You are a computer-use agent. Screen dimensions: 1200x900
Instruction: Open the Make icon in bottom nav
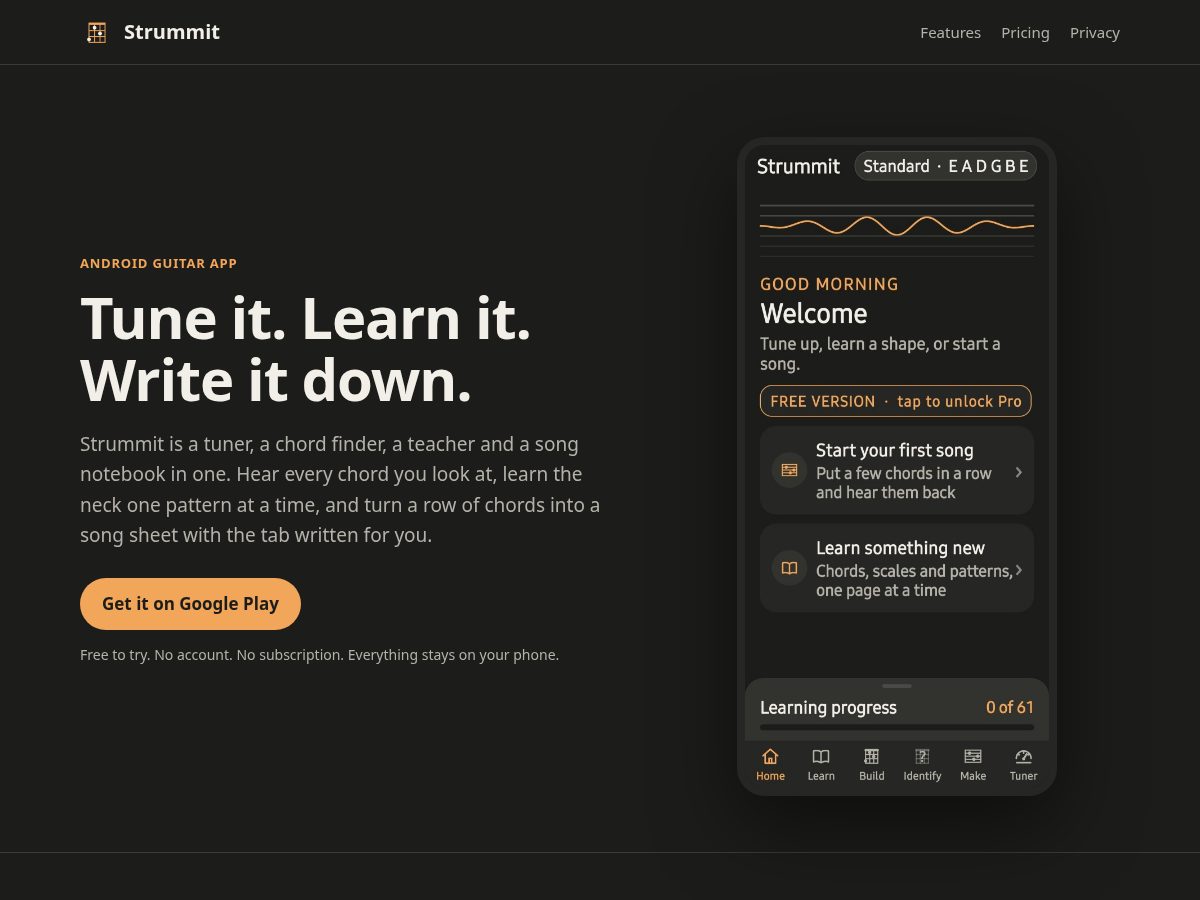point(973,757)
